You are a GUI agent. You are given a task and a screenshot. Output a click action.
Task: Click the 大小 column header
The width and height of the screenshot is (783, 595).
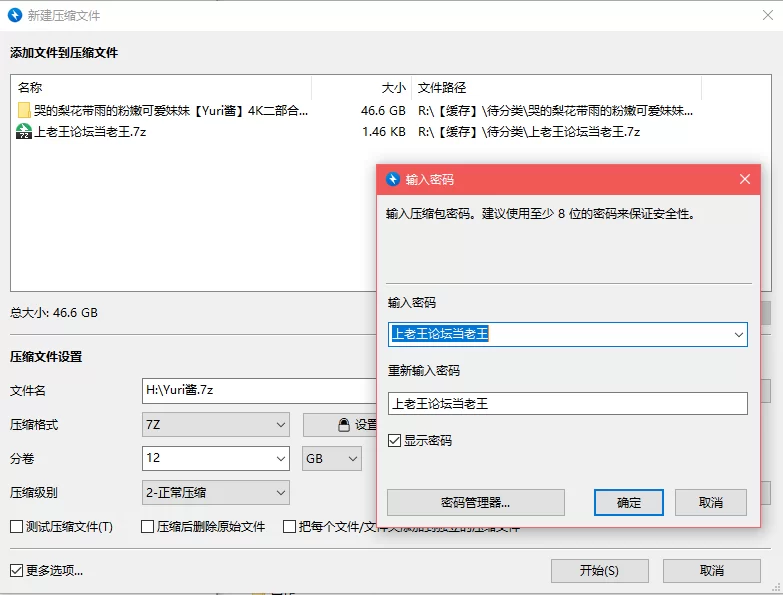click(x=362, y=88)
